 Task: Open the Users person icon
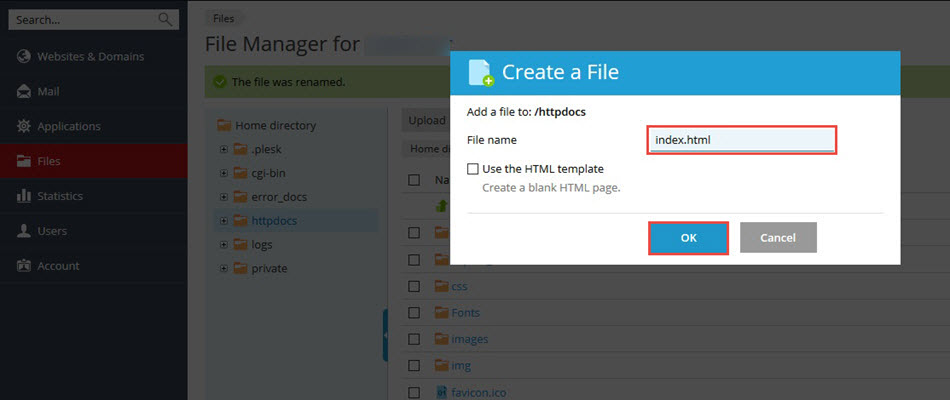point(23,231)
